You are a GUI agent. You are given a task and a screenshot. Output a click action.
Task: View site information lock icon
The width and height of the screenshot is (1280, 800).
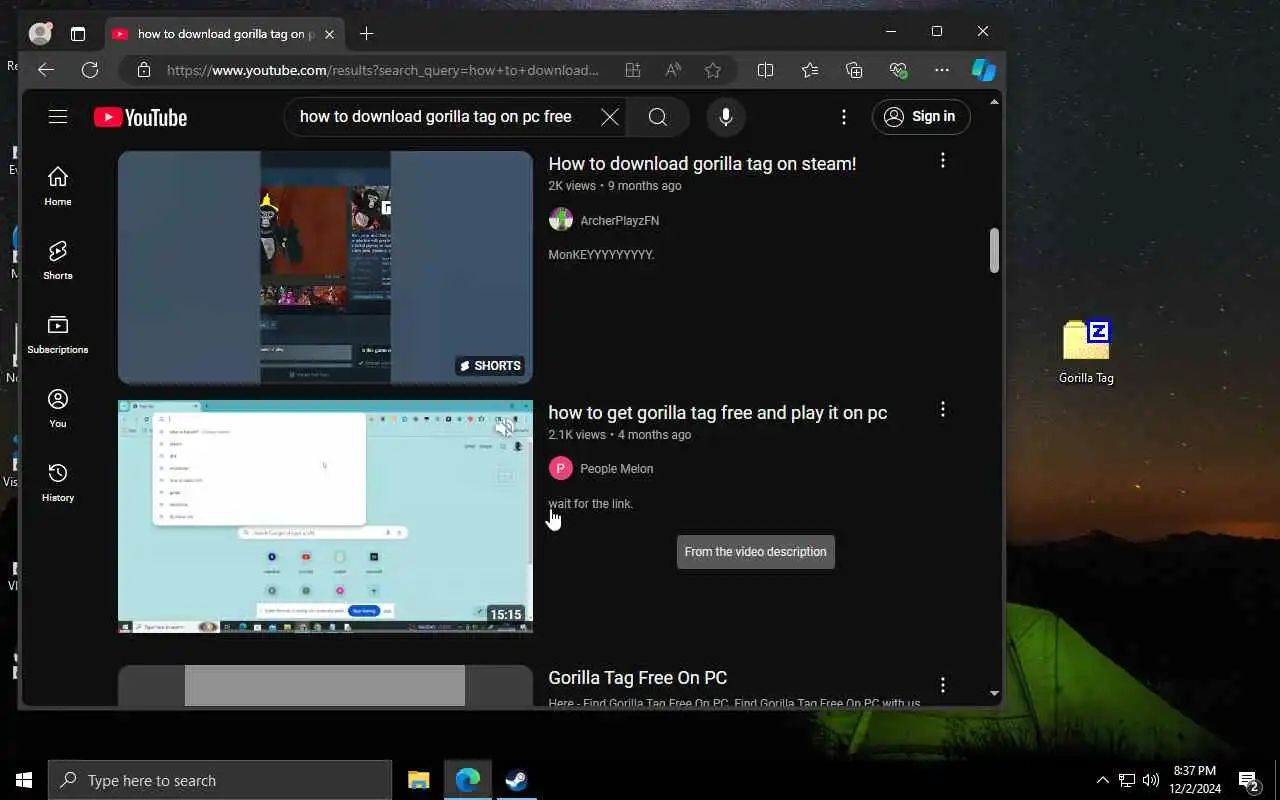[x=144, y=70]
